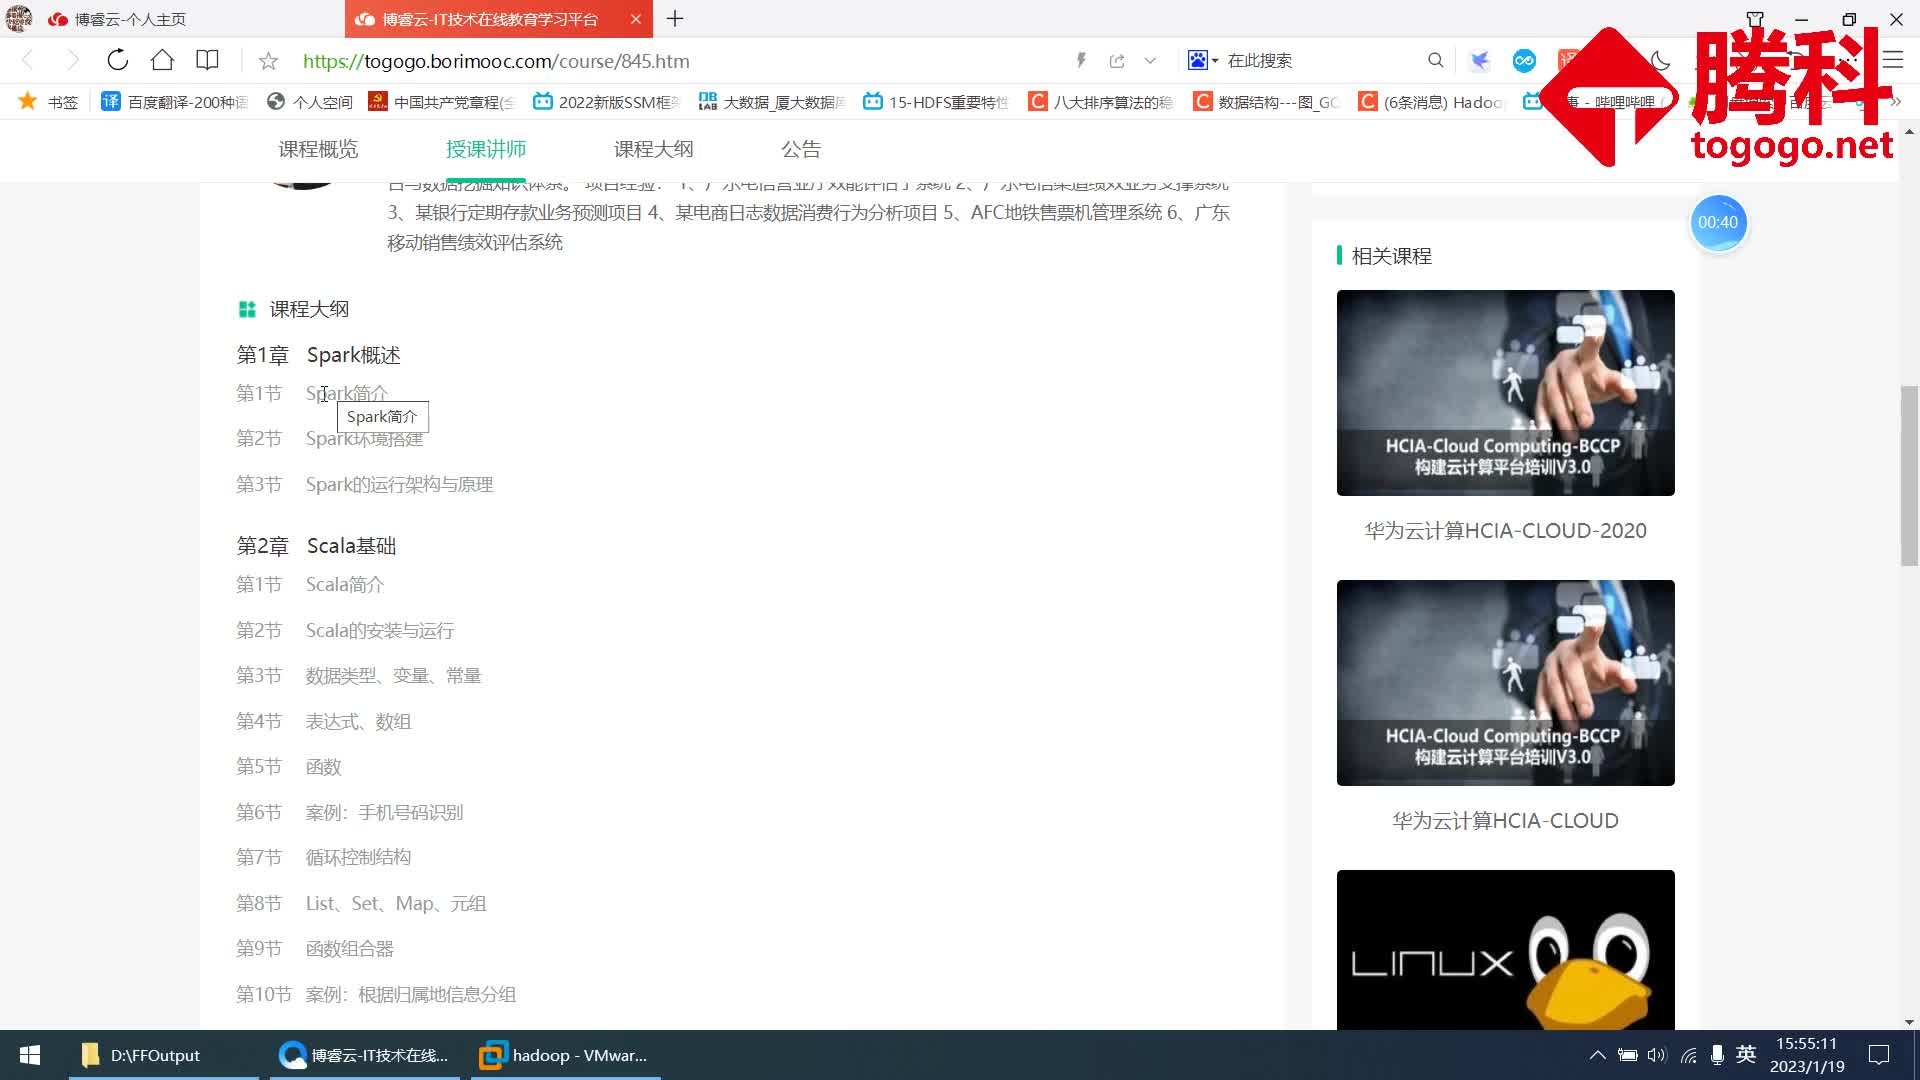Screen dimensions: 1920x1080
Task: Switch to the 课程概览 tab
Action: point(318,149)
